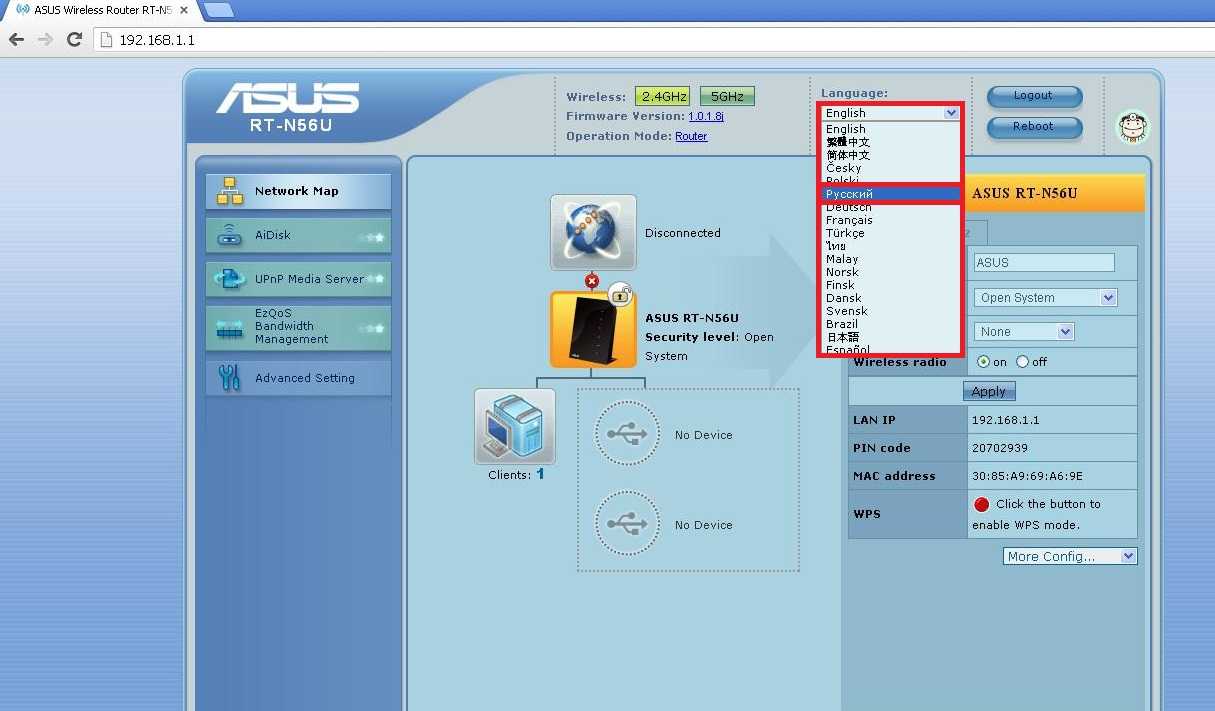Viewport: 1215px width, 711px height.
Task: Click the AiDisk sidebar icon
Action: click(x=230, y=235)
